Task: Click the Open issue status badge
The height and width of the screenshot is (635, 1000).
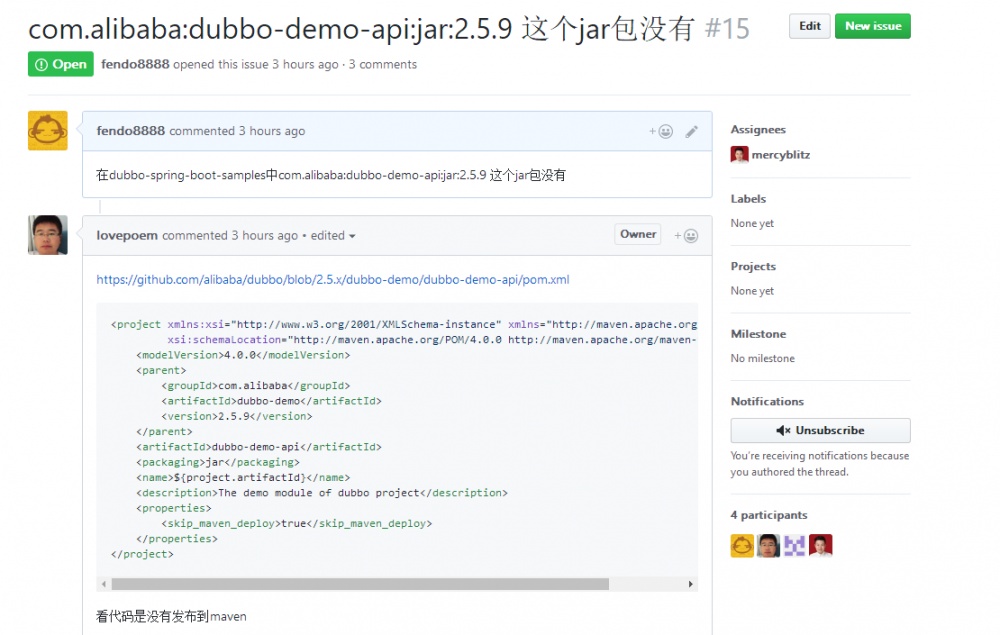Action: click(61, 64)
